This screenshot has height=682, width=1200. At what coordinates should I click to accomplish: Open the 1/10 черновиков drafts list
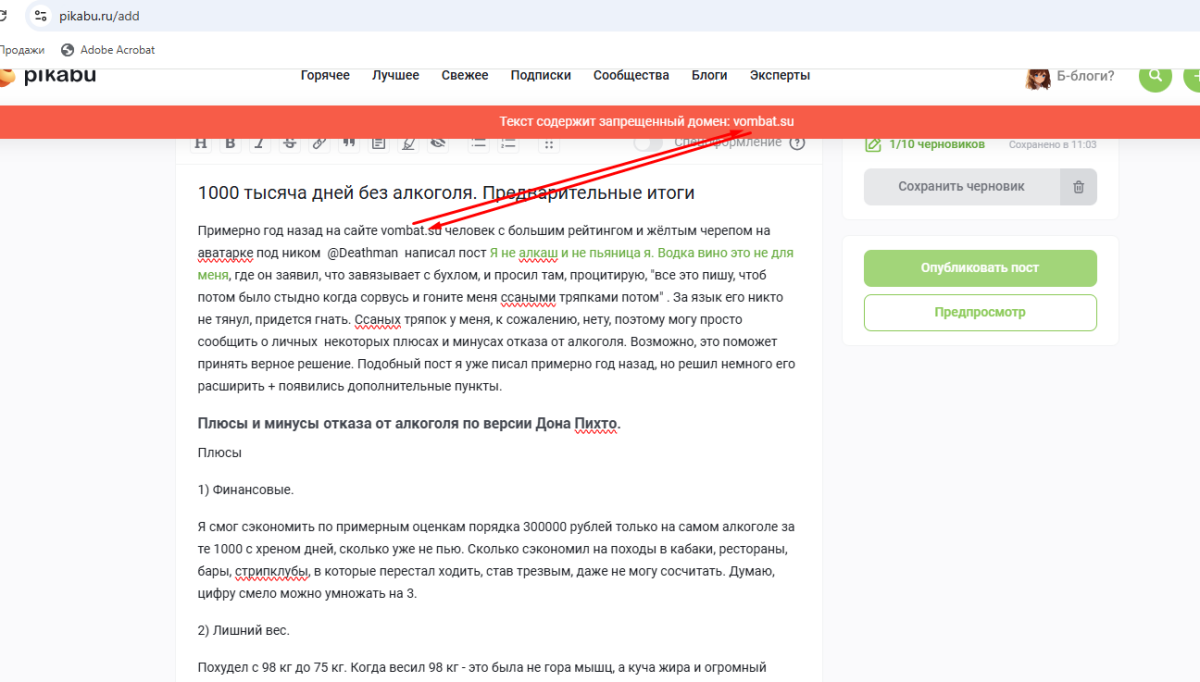tap(937, 144)
